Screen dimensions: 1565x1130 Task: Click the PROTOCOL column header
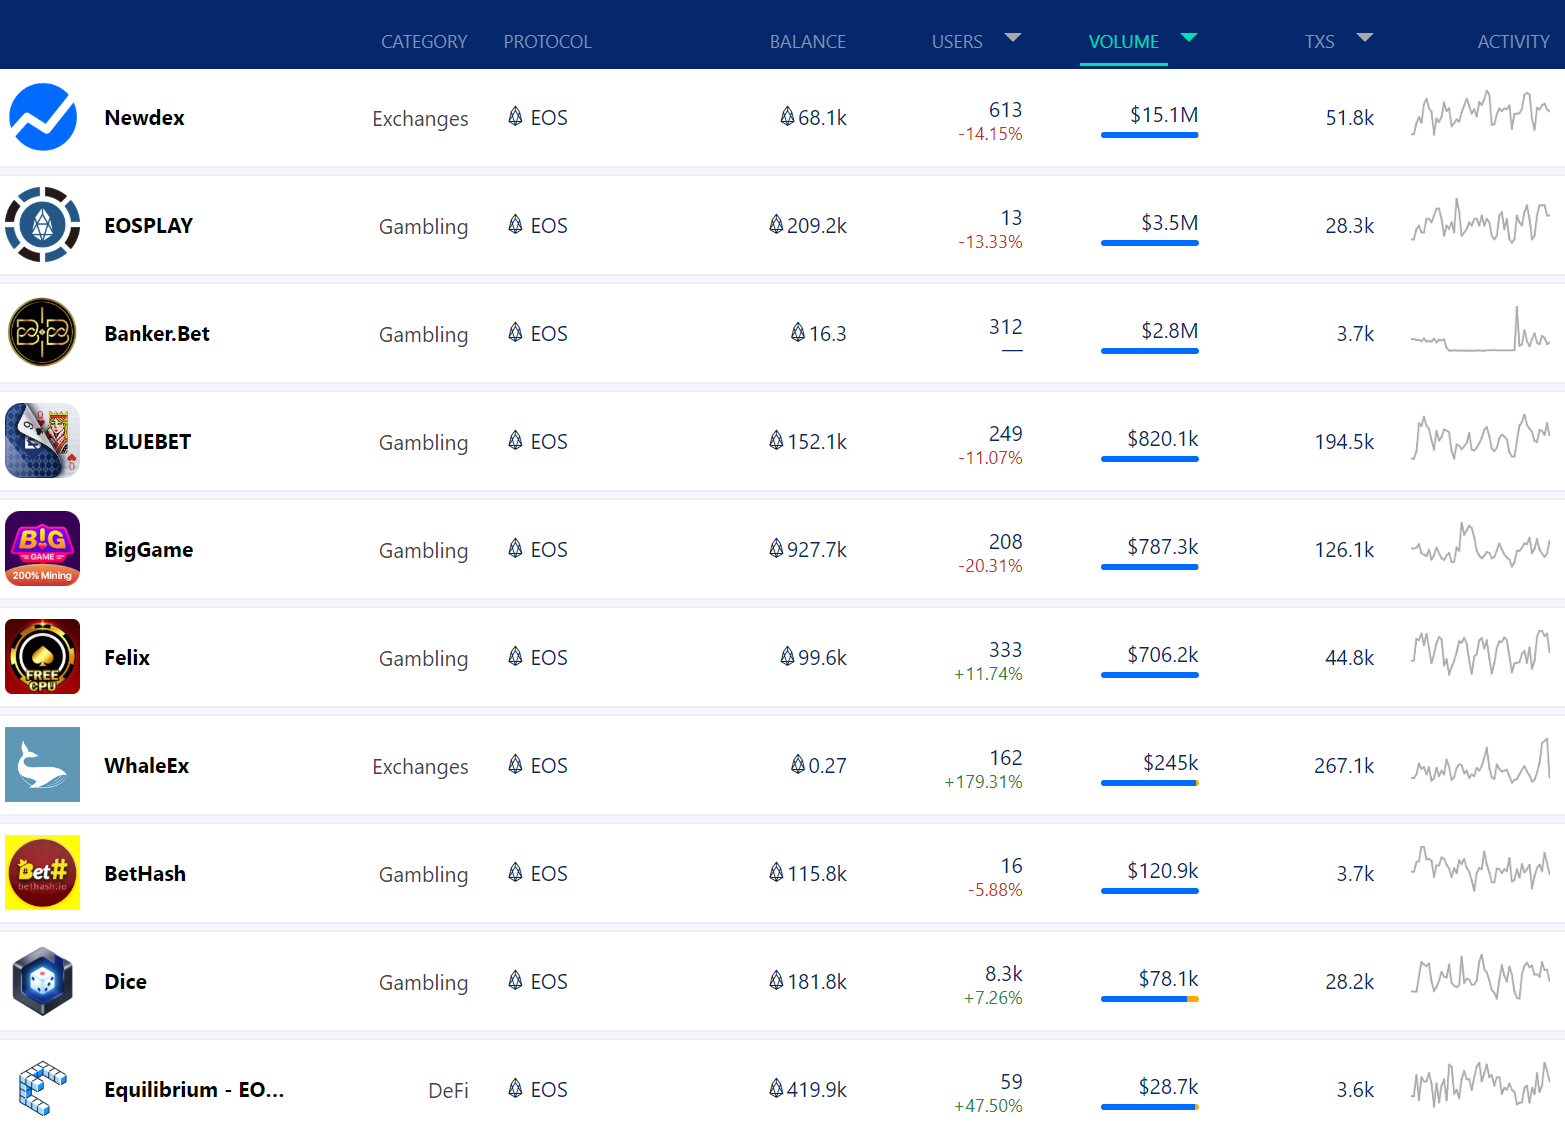click(x=547, y=42)
